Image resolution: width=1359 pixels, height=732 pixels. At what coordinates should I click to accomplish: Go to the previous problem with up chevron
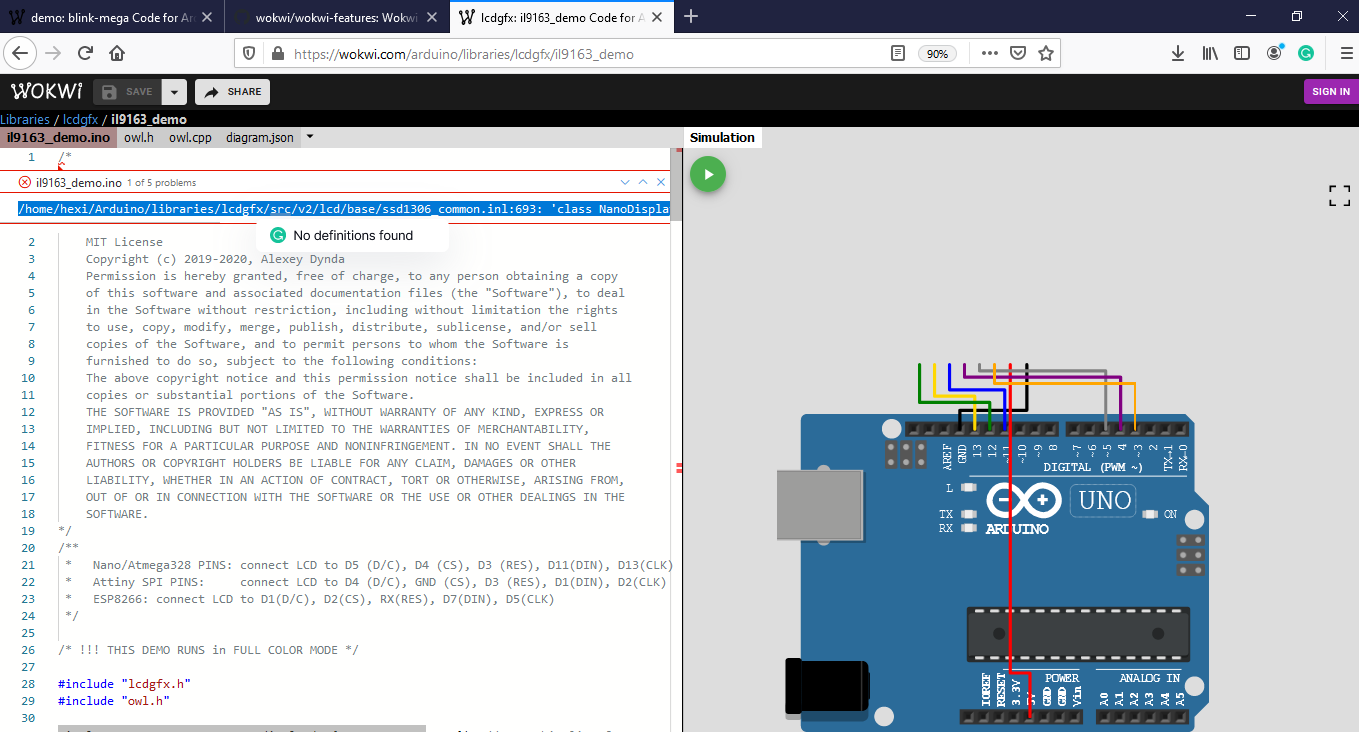click(643, 182)
